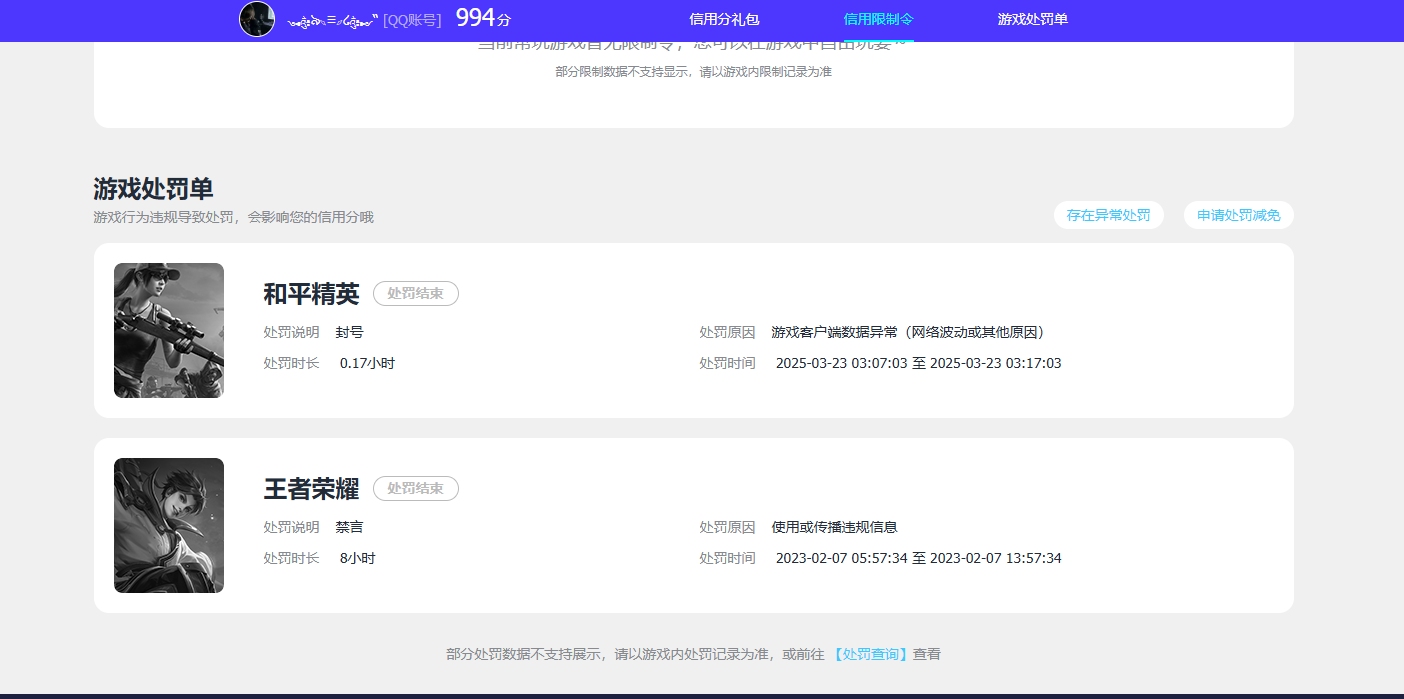Image resolution: width=1404 pixels, height=699 pixels.
Task: Click the 2023-02-07 punishment time range
Action: click(x=918, y=558)
